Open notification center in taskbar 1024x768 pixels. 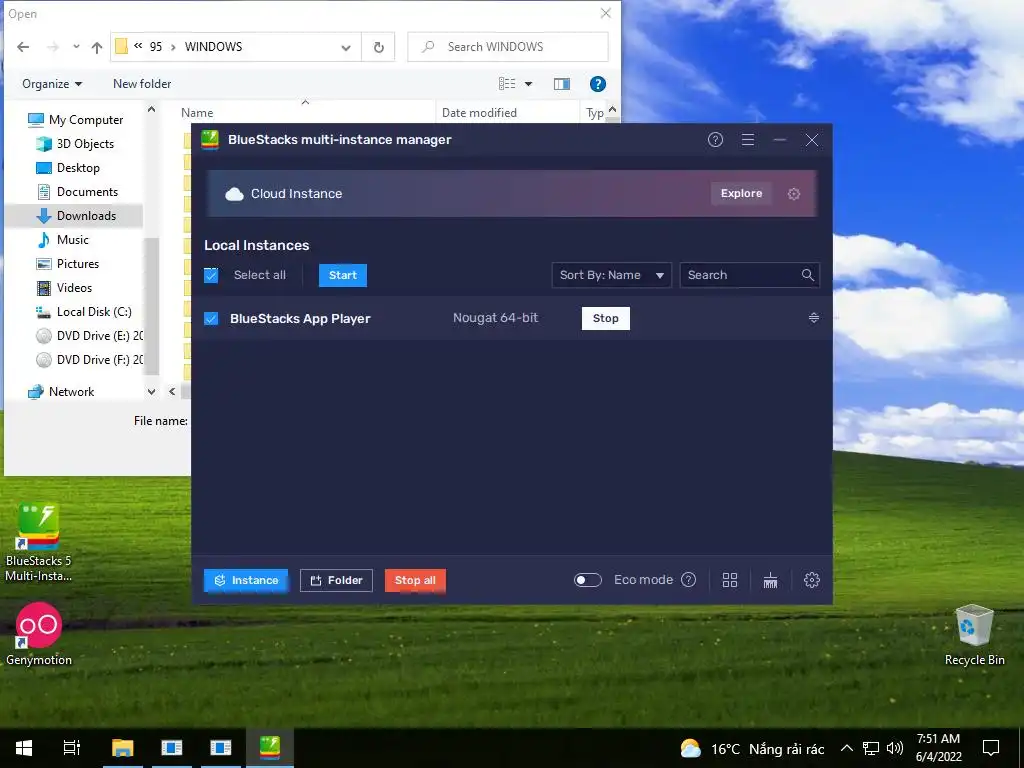(991, 748)
